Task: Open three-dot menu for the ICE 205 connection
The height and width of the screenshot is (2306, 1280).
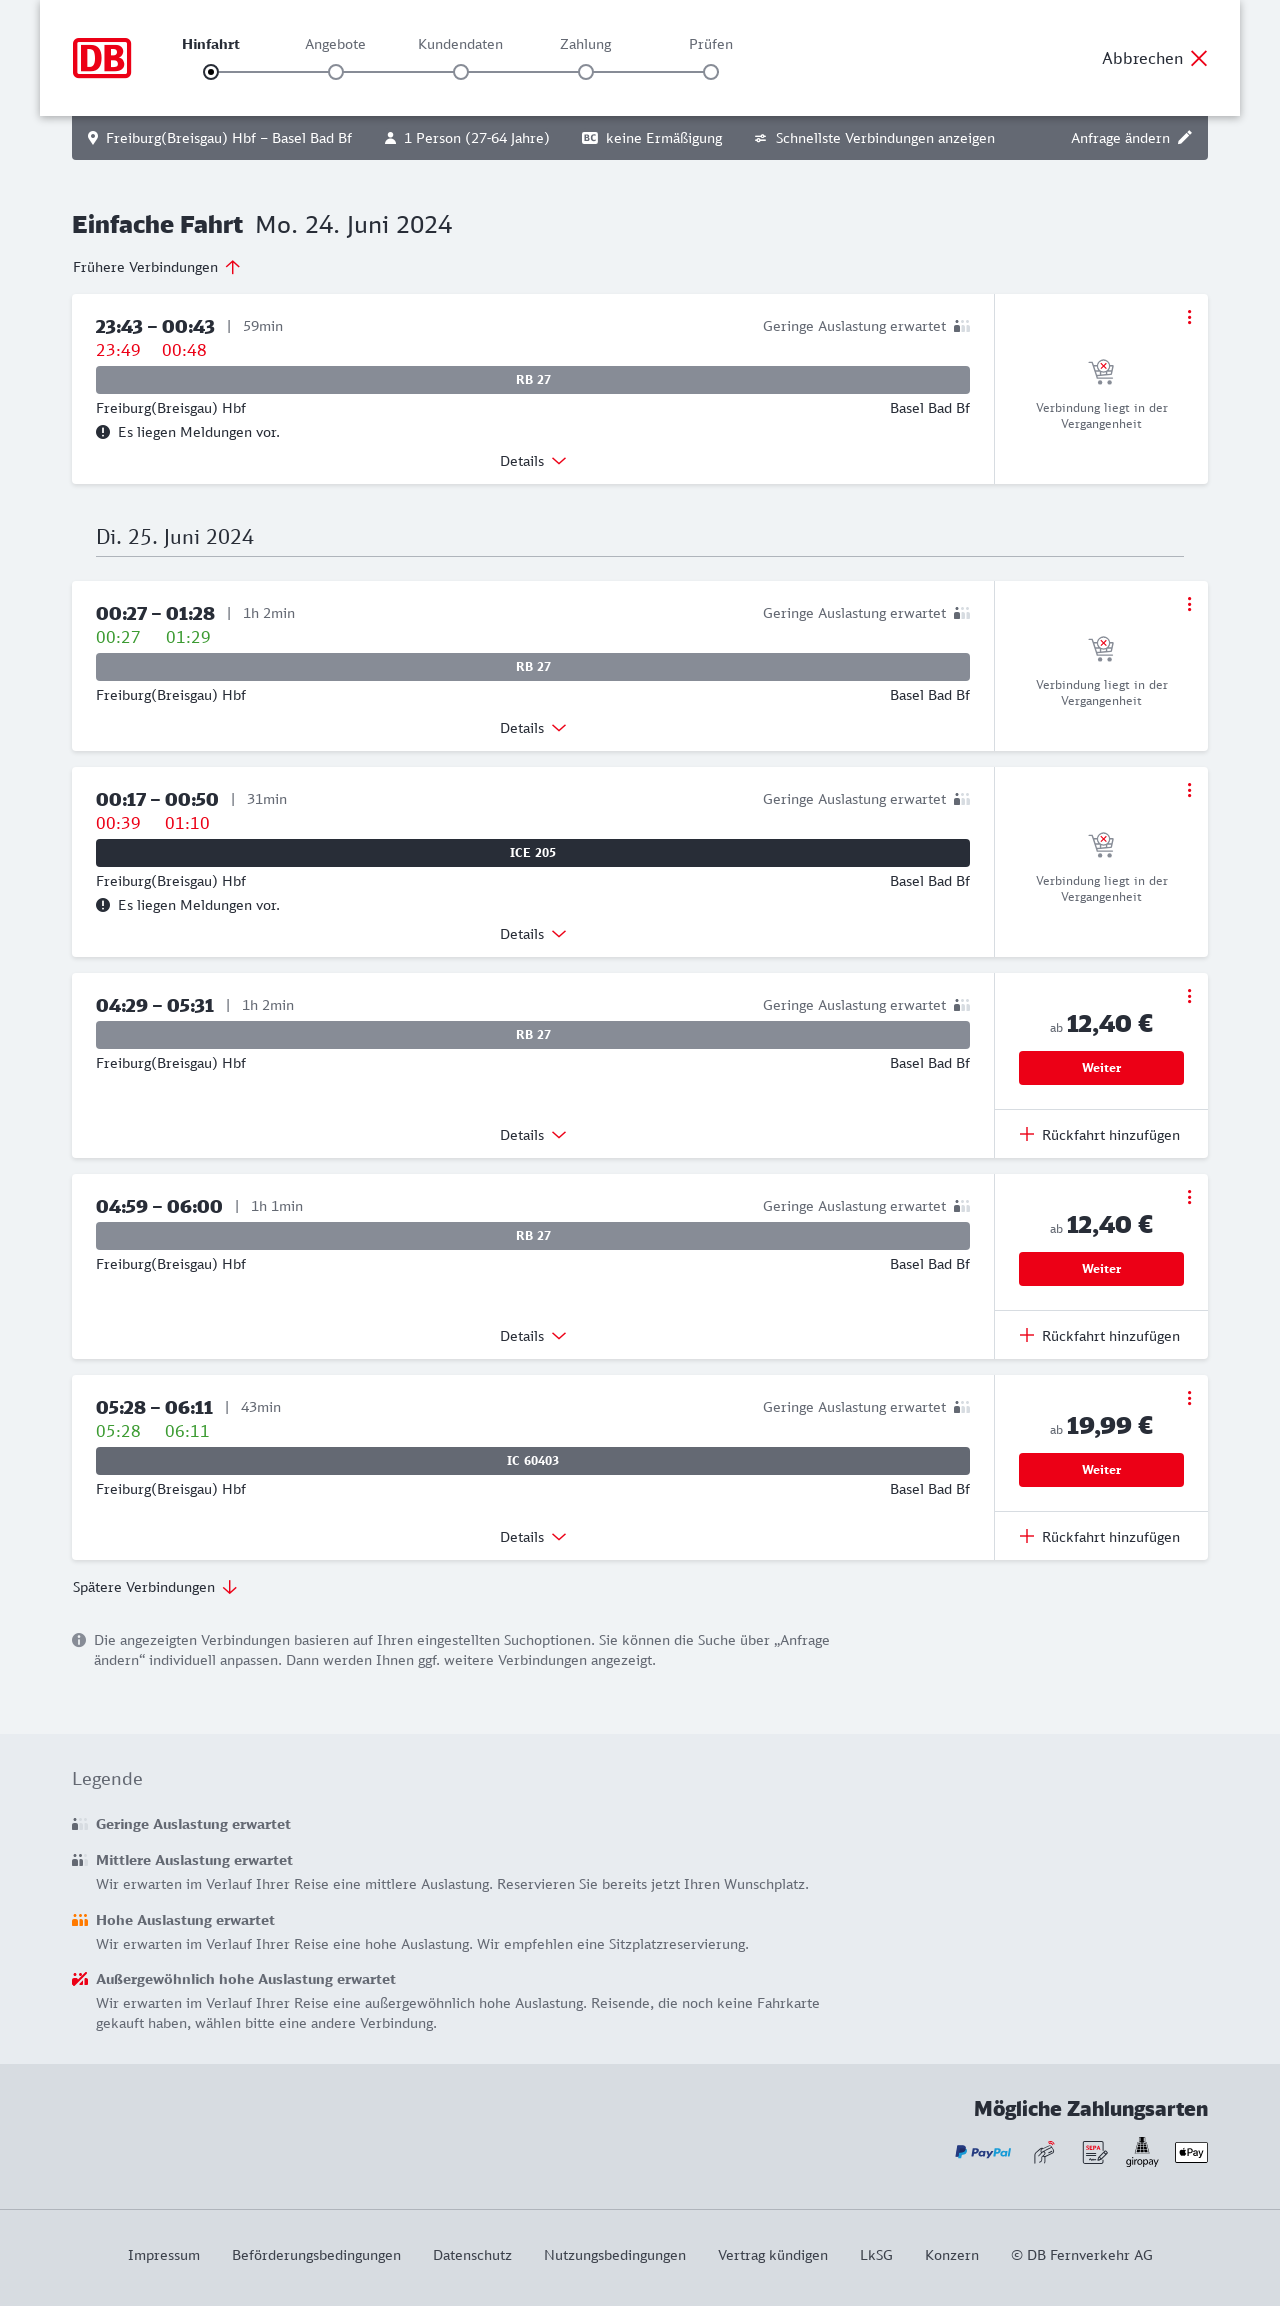Action: 1189,790
